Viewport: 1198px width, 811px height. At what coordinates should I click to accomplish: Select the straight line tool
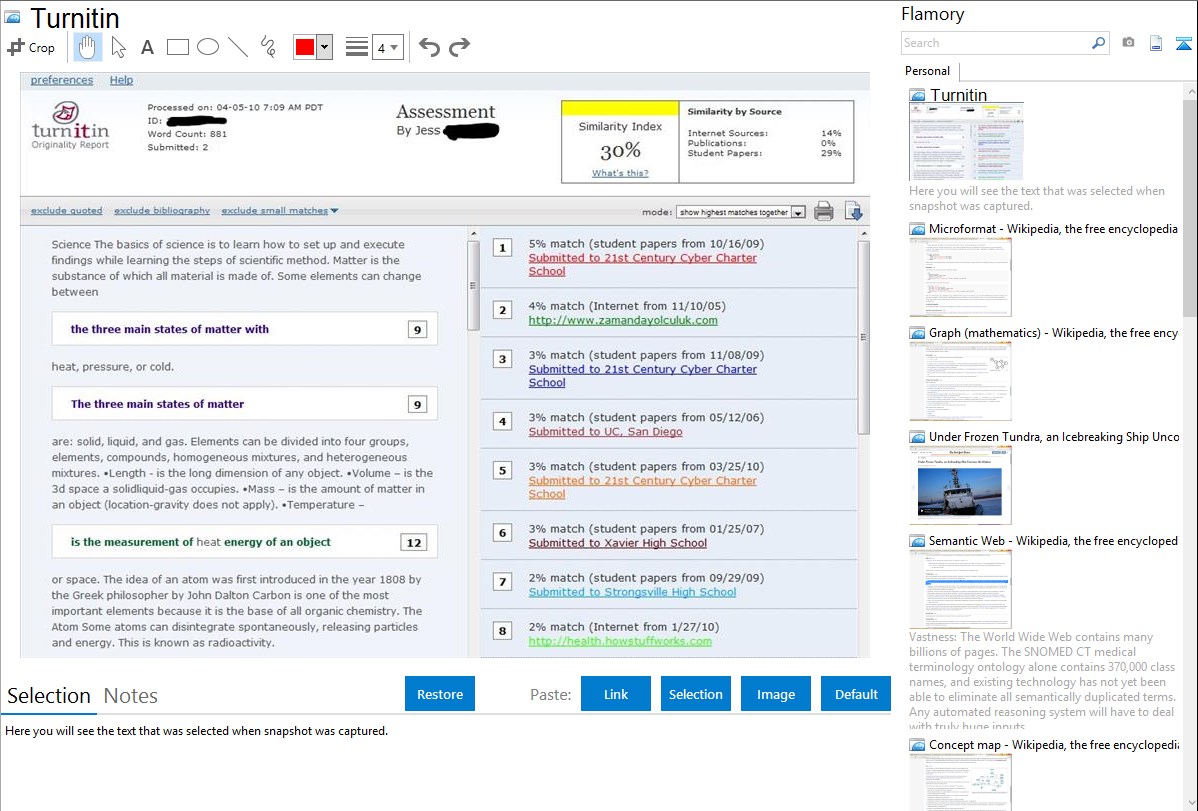(x=238, y=47)
